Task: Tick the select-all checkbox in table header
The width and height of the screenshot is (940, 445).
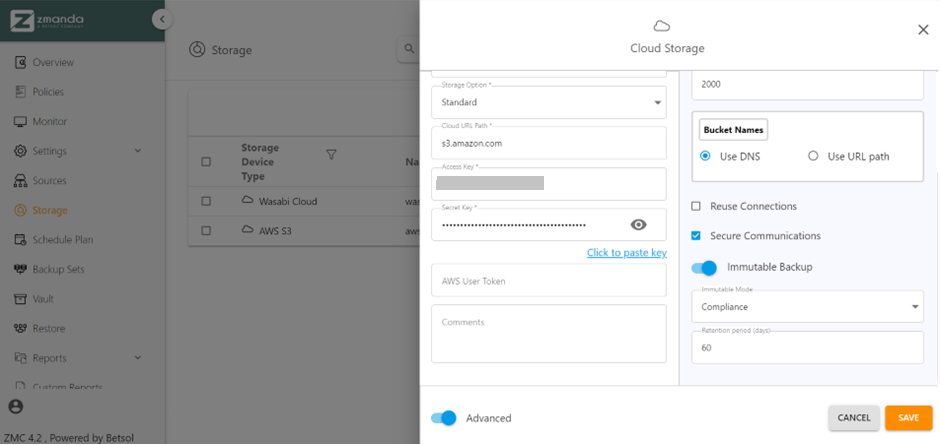Action: 206,162
